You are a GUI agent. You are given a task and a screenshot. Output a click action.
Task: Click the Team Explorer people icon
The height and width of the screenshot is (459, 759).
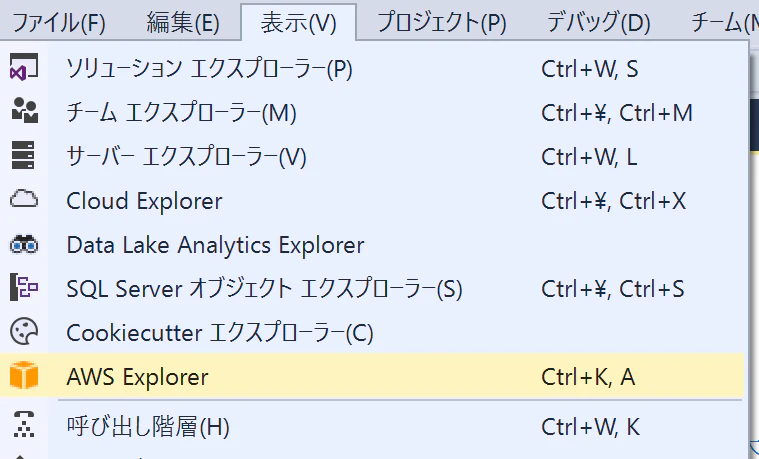pos(24,111)
